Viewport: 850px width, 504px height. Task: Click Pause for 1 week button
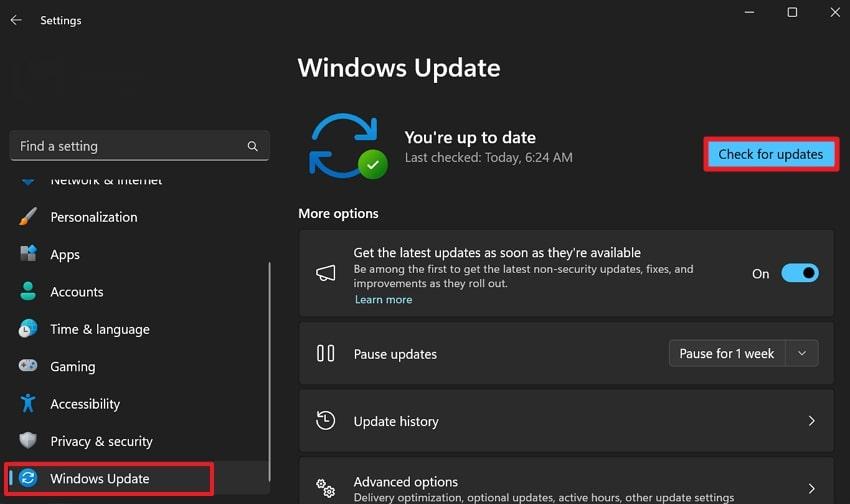[x=727, y=353]
